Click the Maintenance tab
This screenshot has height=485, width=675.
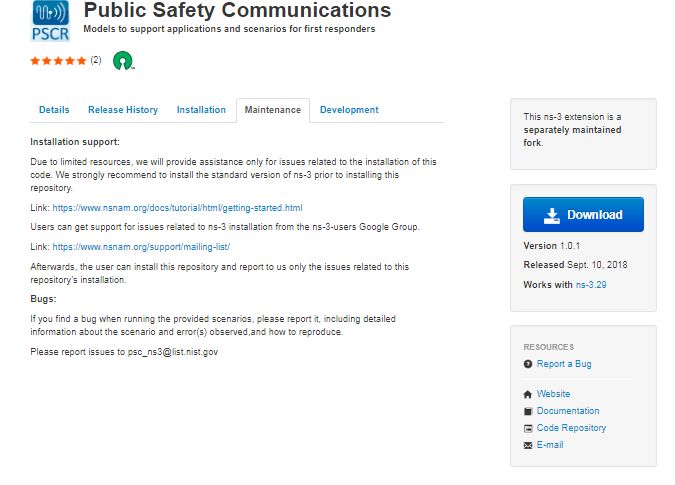click(x=273, y=110)
